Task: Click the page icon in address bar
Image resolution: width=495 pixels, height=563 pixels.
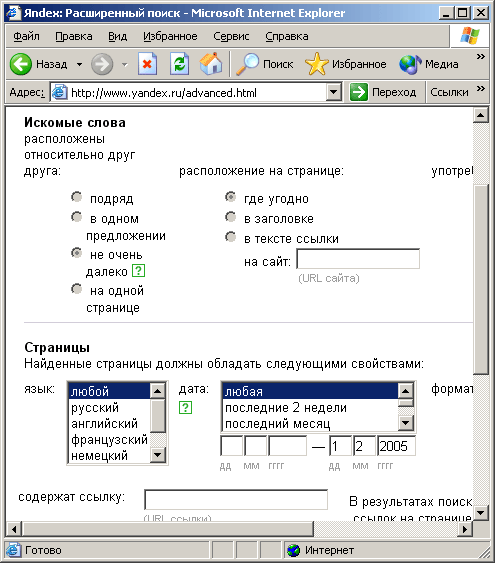Action: pos(59,93)
